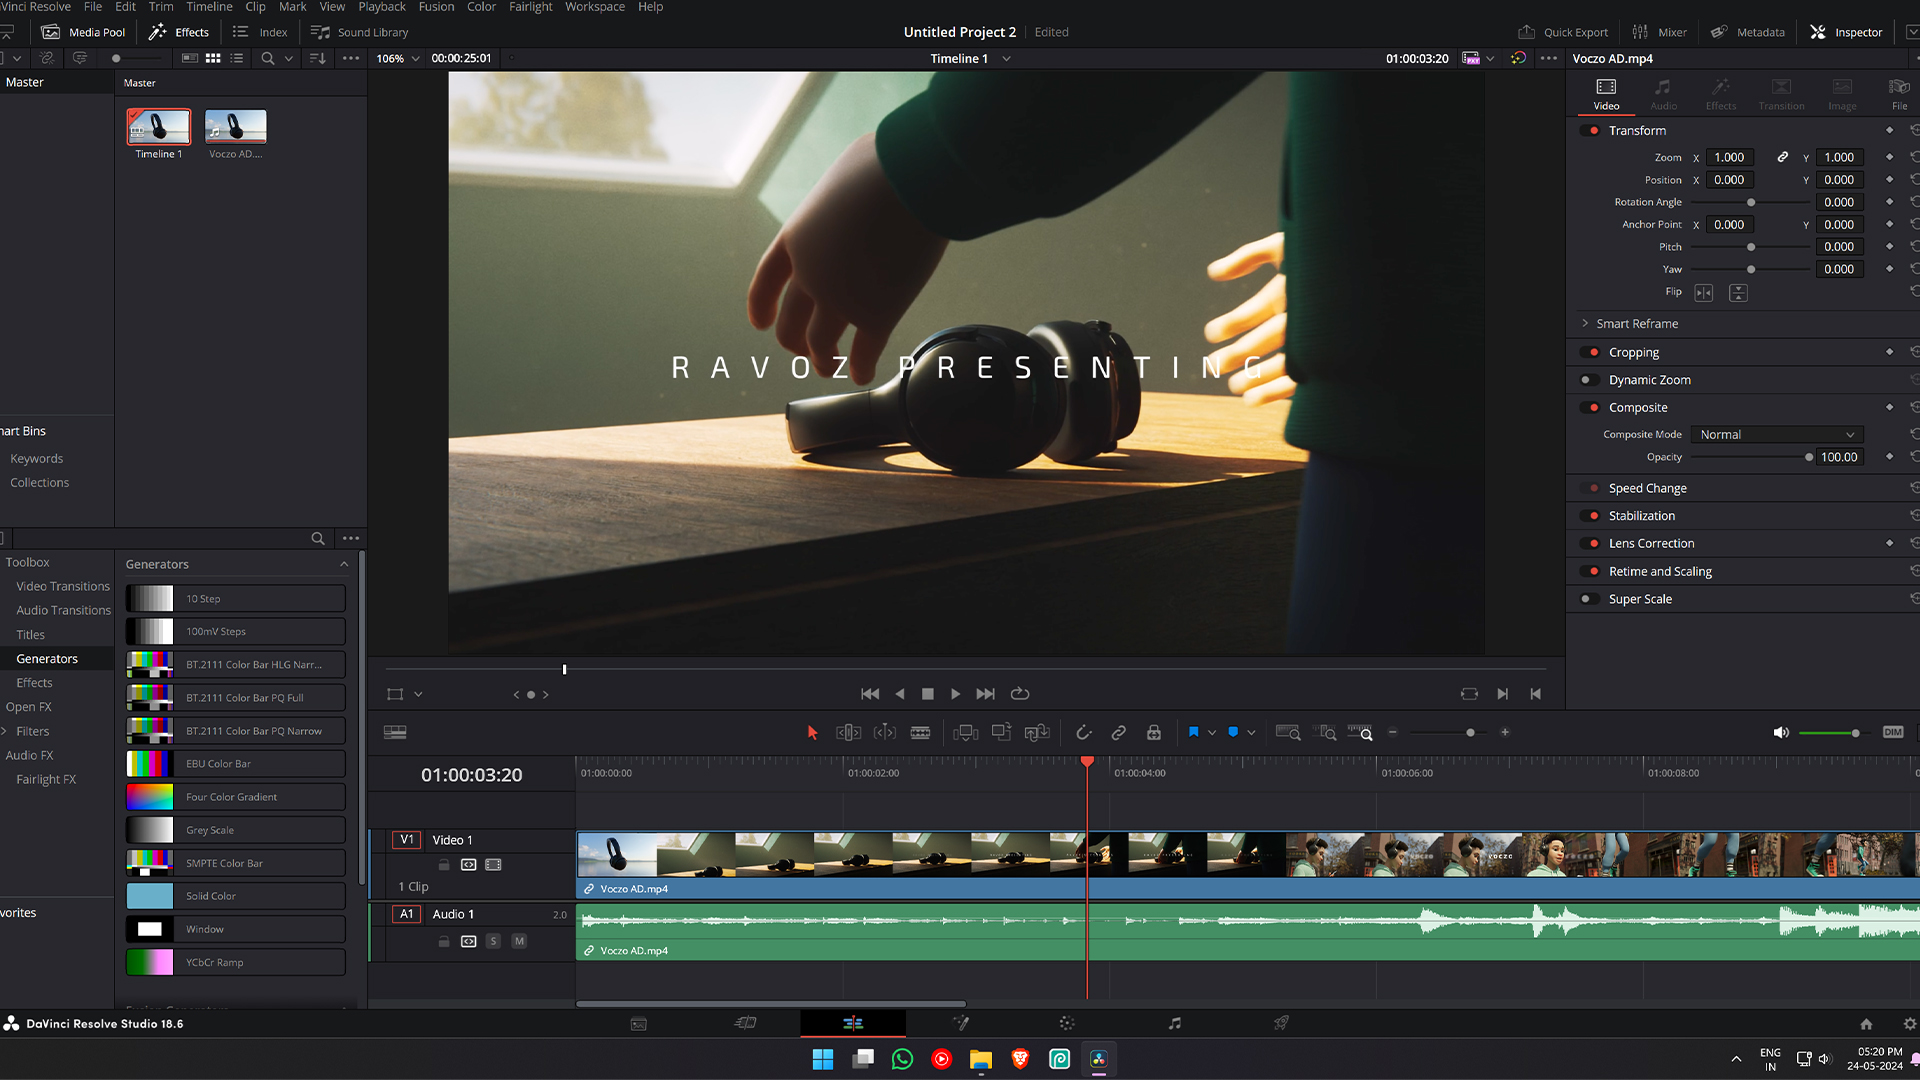The height and width of the screenshot is (1080, 1920).
Task: Click the Detail Zoom icon
Action: pyautogui.click(x=1325, y=733)
